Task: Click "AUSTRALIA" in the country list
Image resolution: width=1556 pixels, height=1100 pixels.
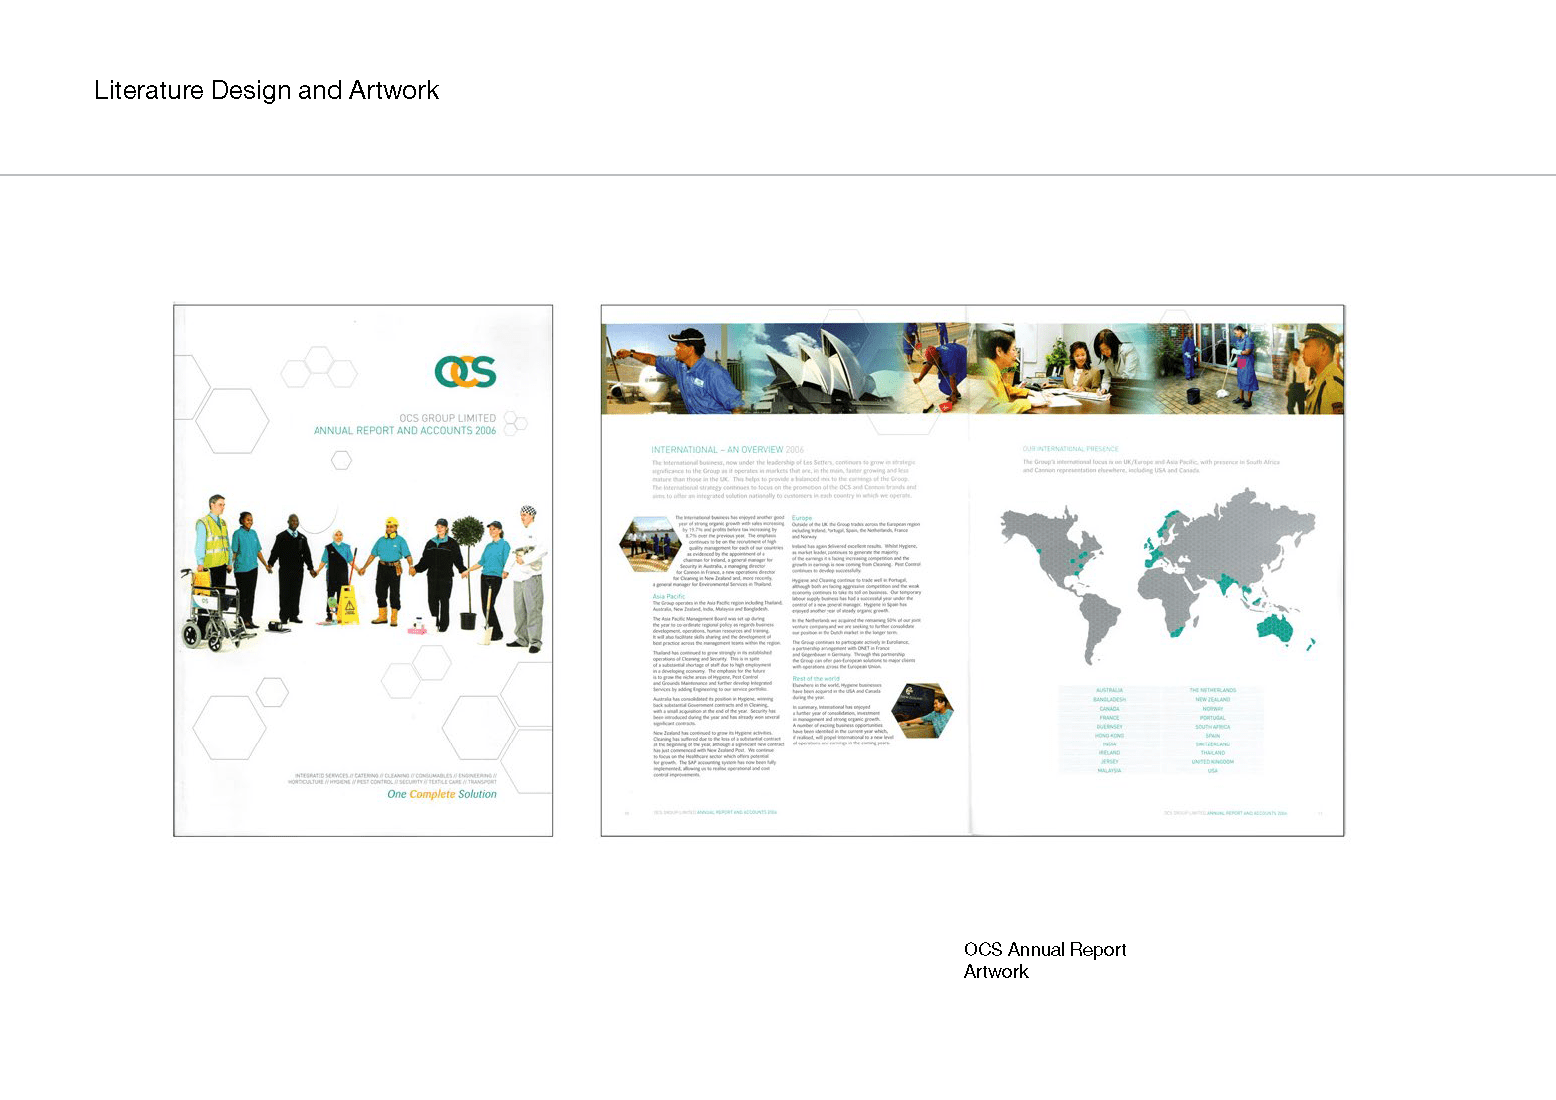Action: [1109, 690]
